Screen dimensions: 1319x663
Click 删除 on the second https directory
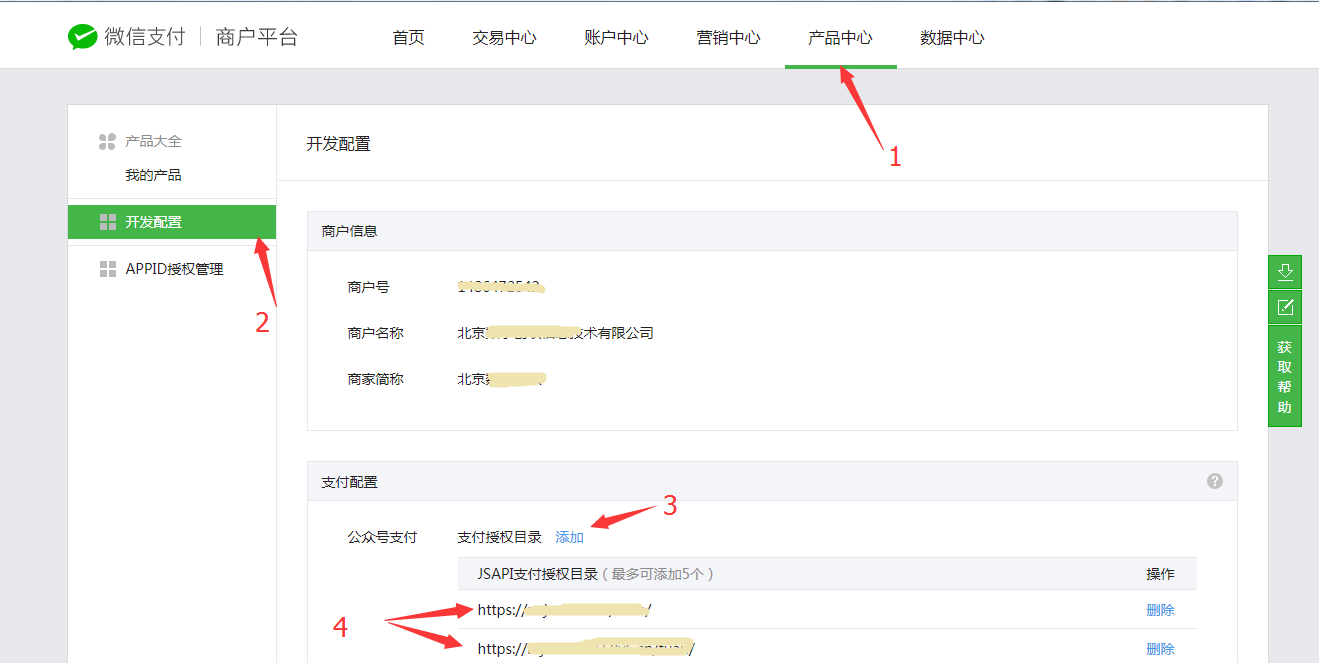tap(1160, 648)
